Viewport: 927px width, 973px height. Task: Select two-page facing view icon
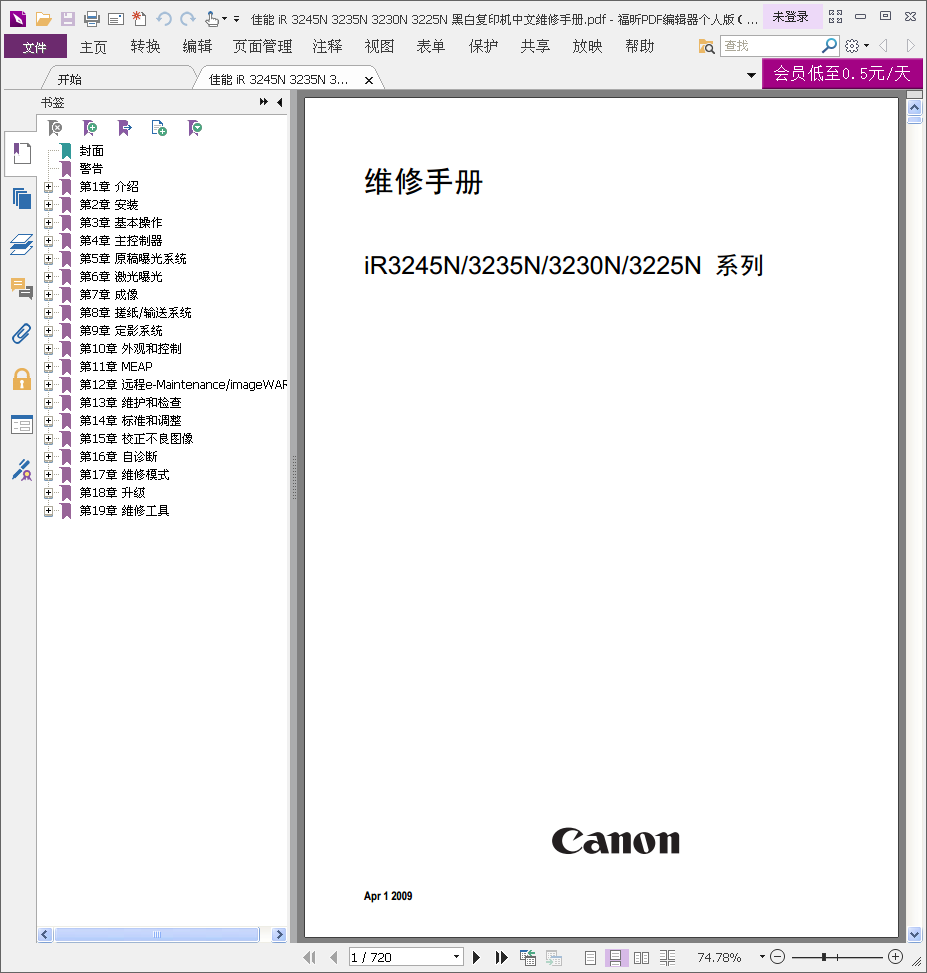pyautogui.click(x=642, y=957)
